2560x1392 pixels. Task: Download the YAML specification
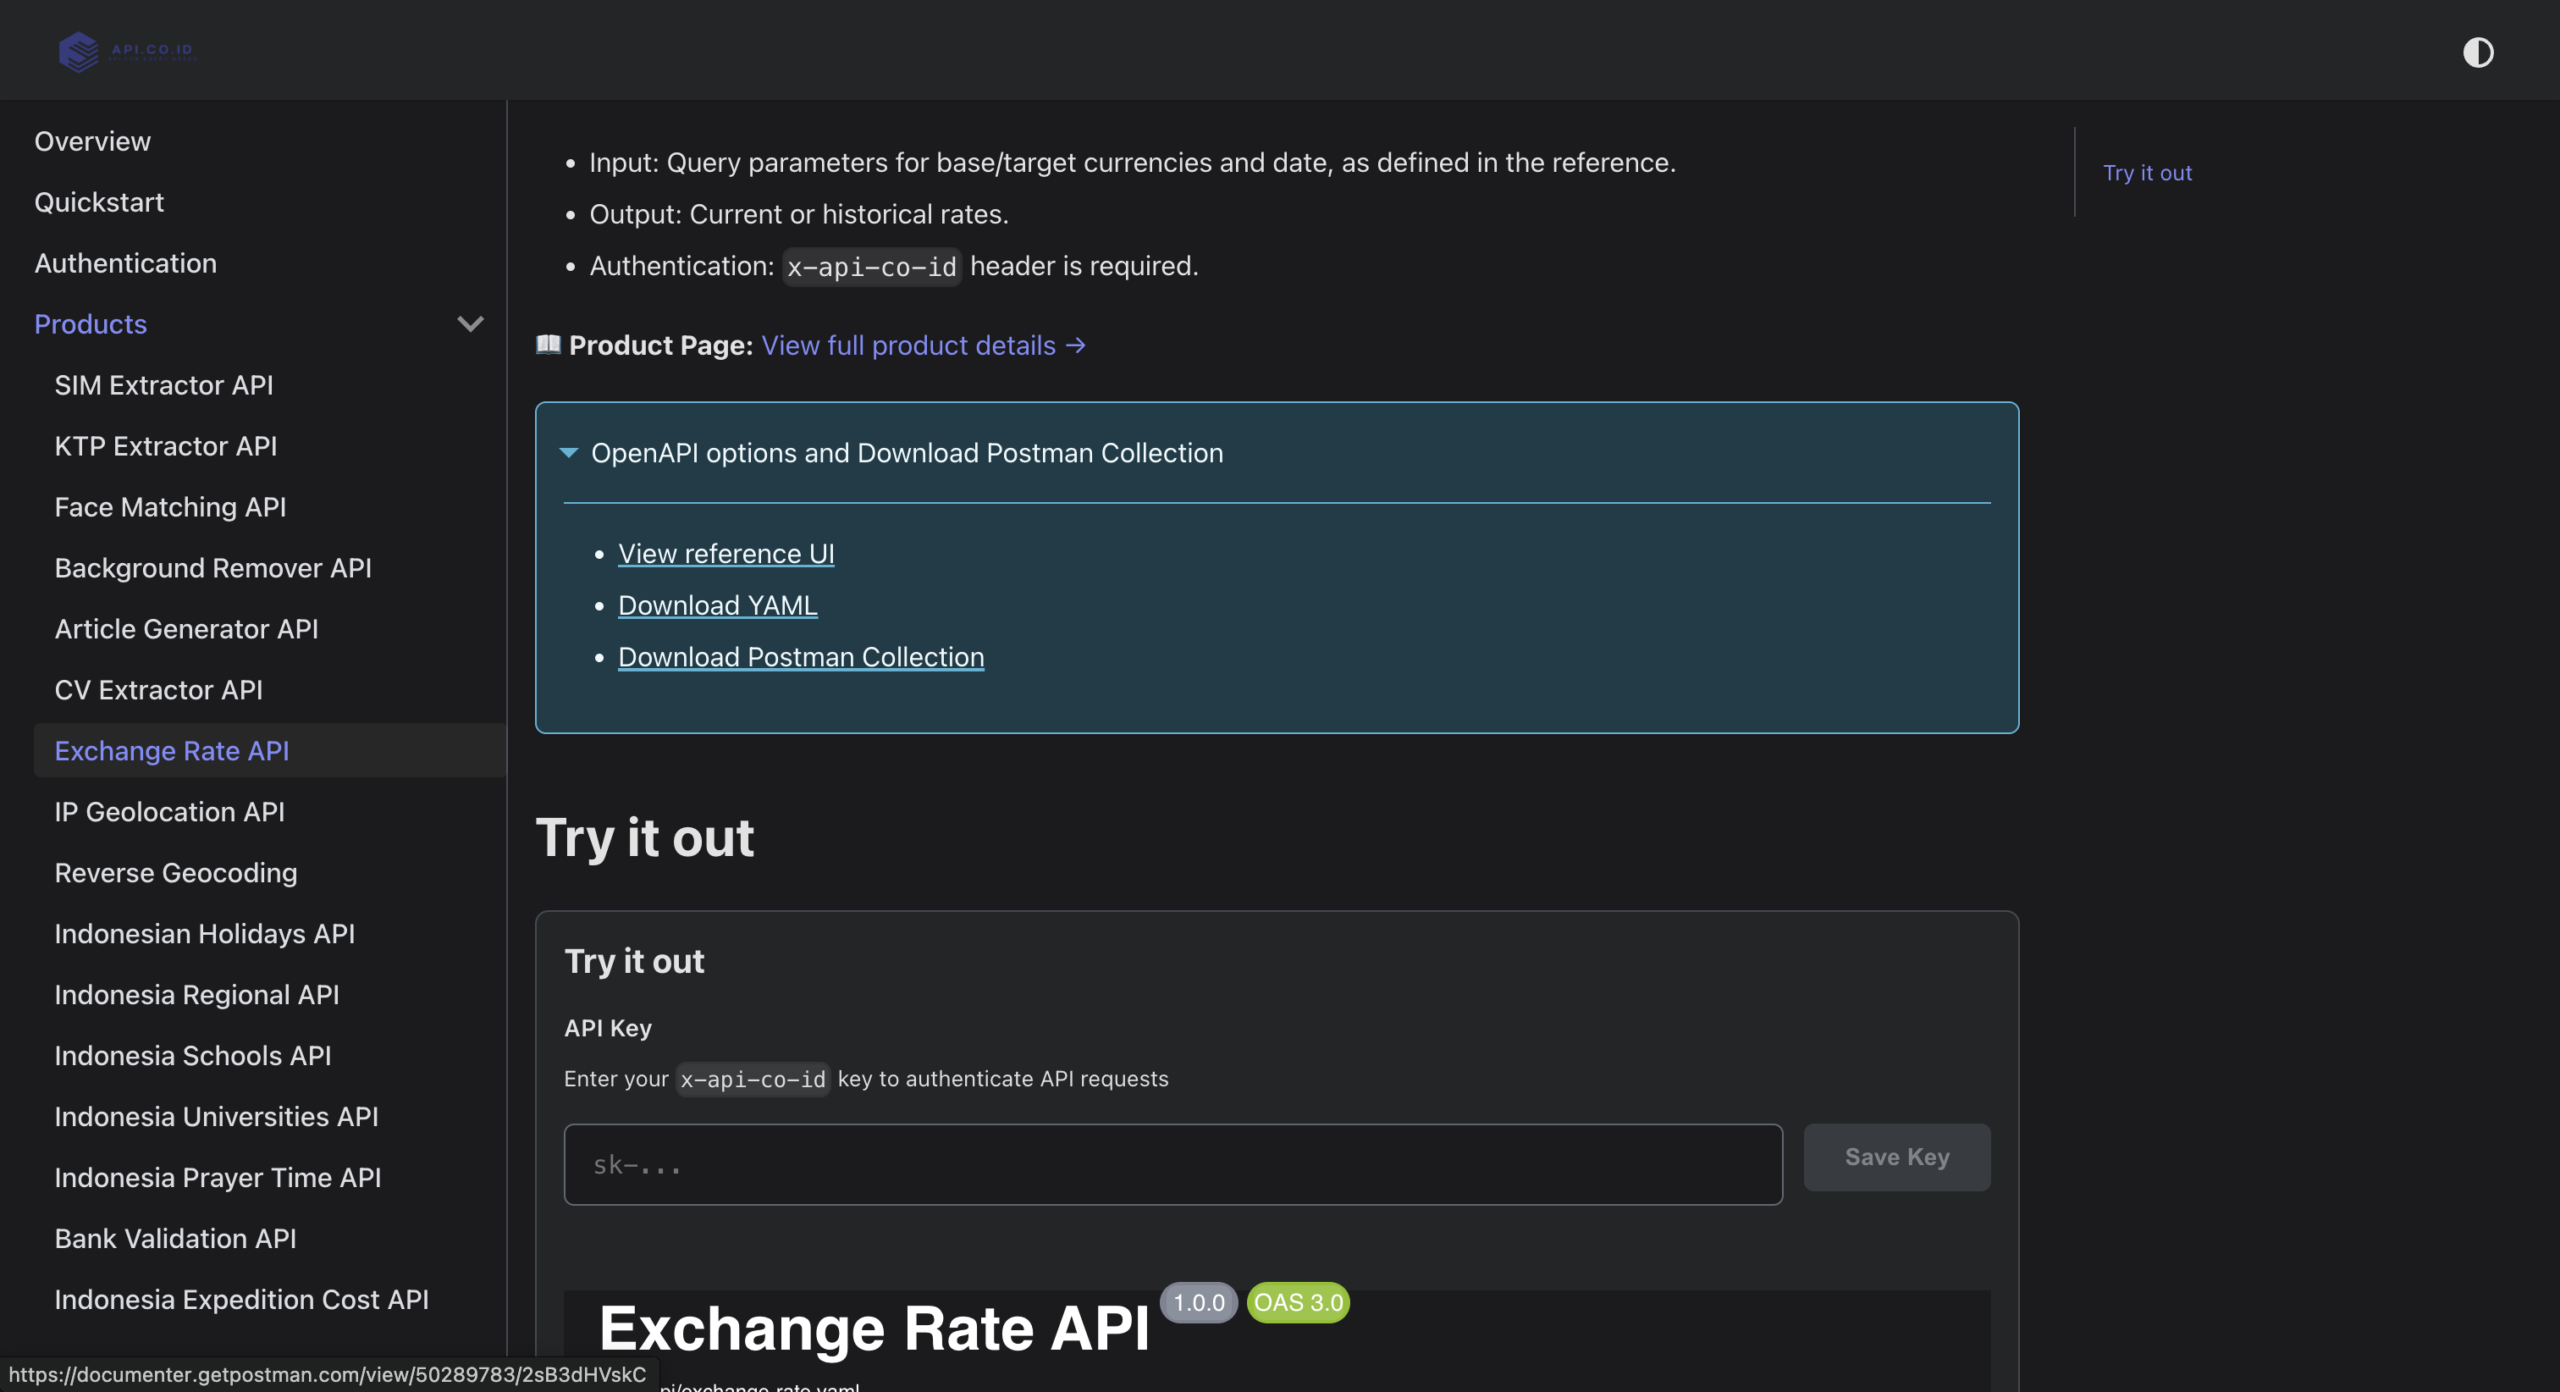pyautogui.click(x=717, y=605)
